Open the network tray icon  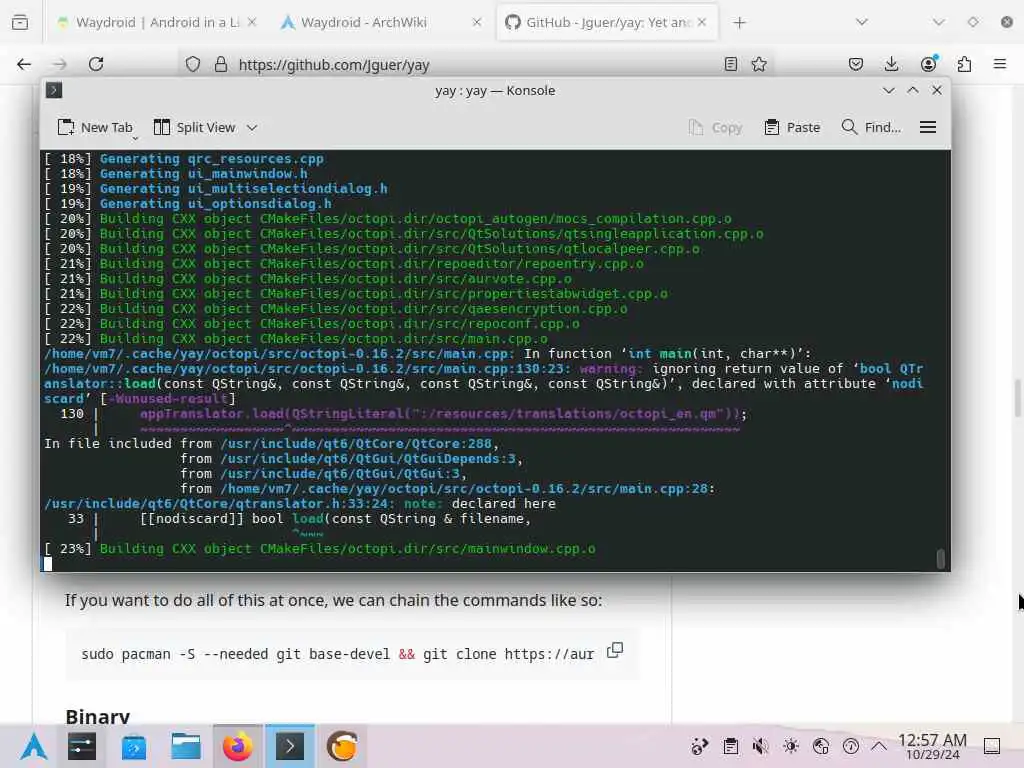821,746
